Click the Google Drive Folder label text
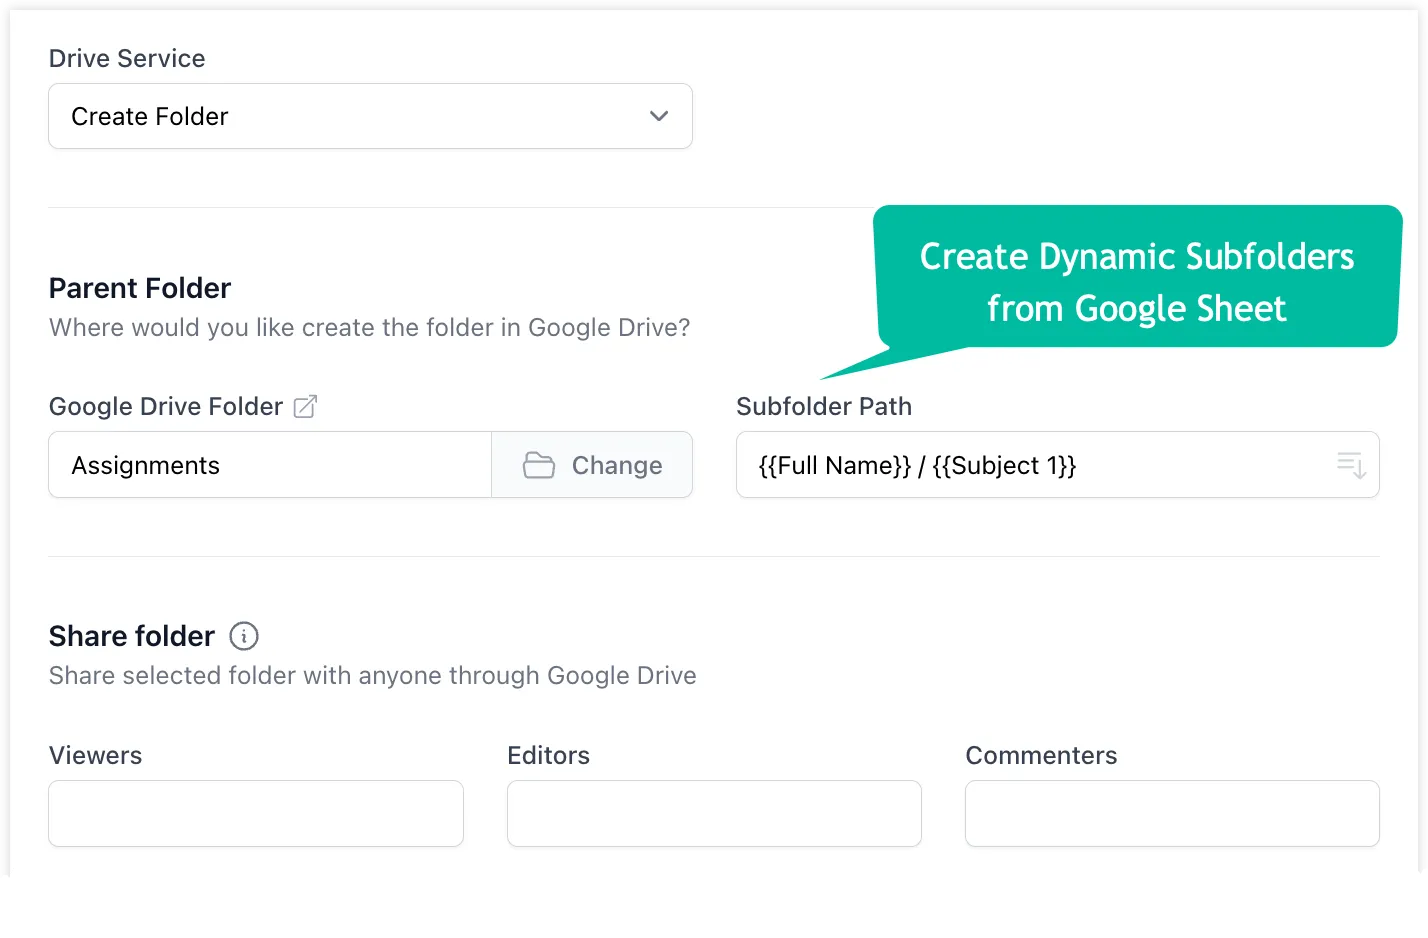Screen dimensions: 1428x938 click(166, 407)
